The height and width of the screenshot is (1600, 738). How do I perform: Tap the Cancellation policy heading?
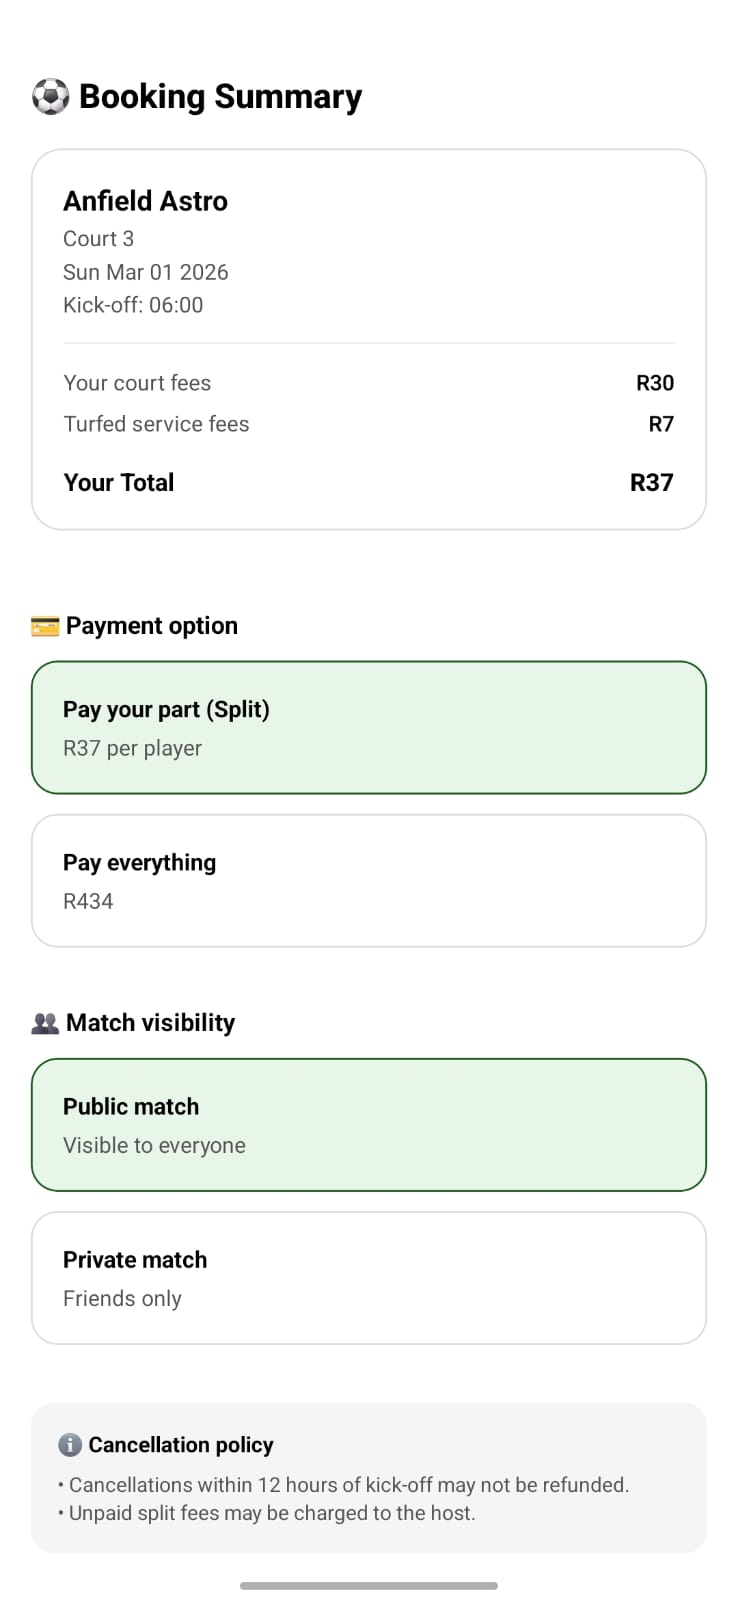point(180,1445)
